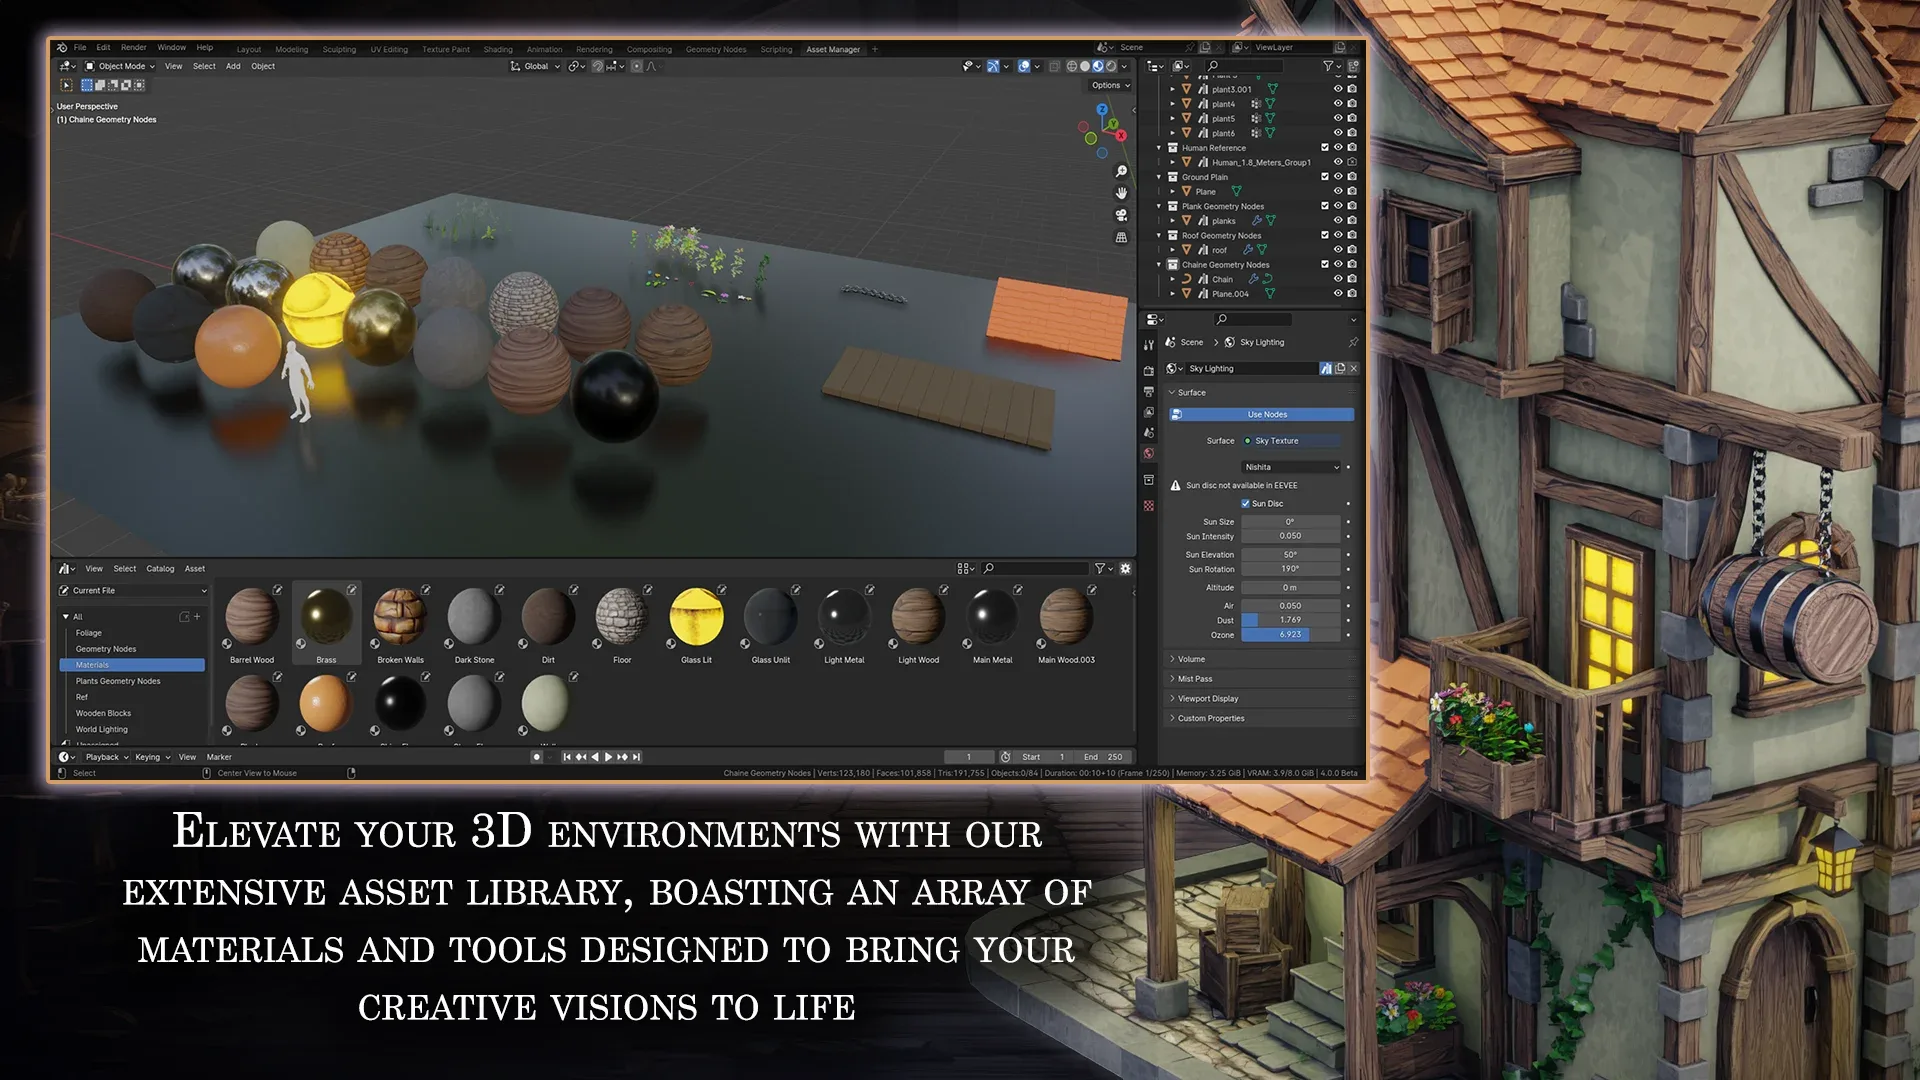Image resolution: width=1920 pixels, height=1080 pixels.
Task: Click the Use Nodes button
Action: (x=1266, y=415)
